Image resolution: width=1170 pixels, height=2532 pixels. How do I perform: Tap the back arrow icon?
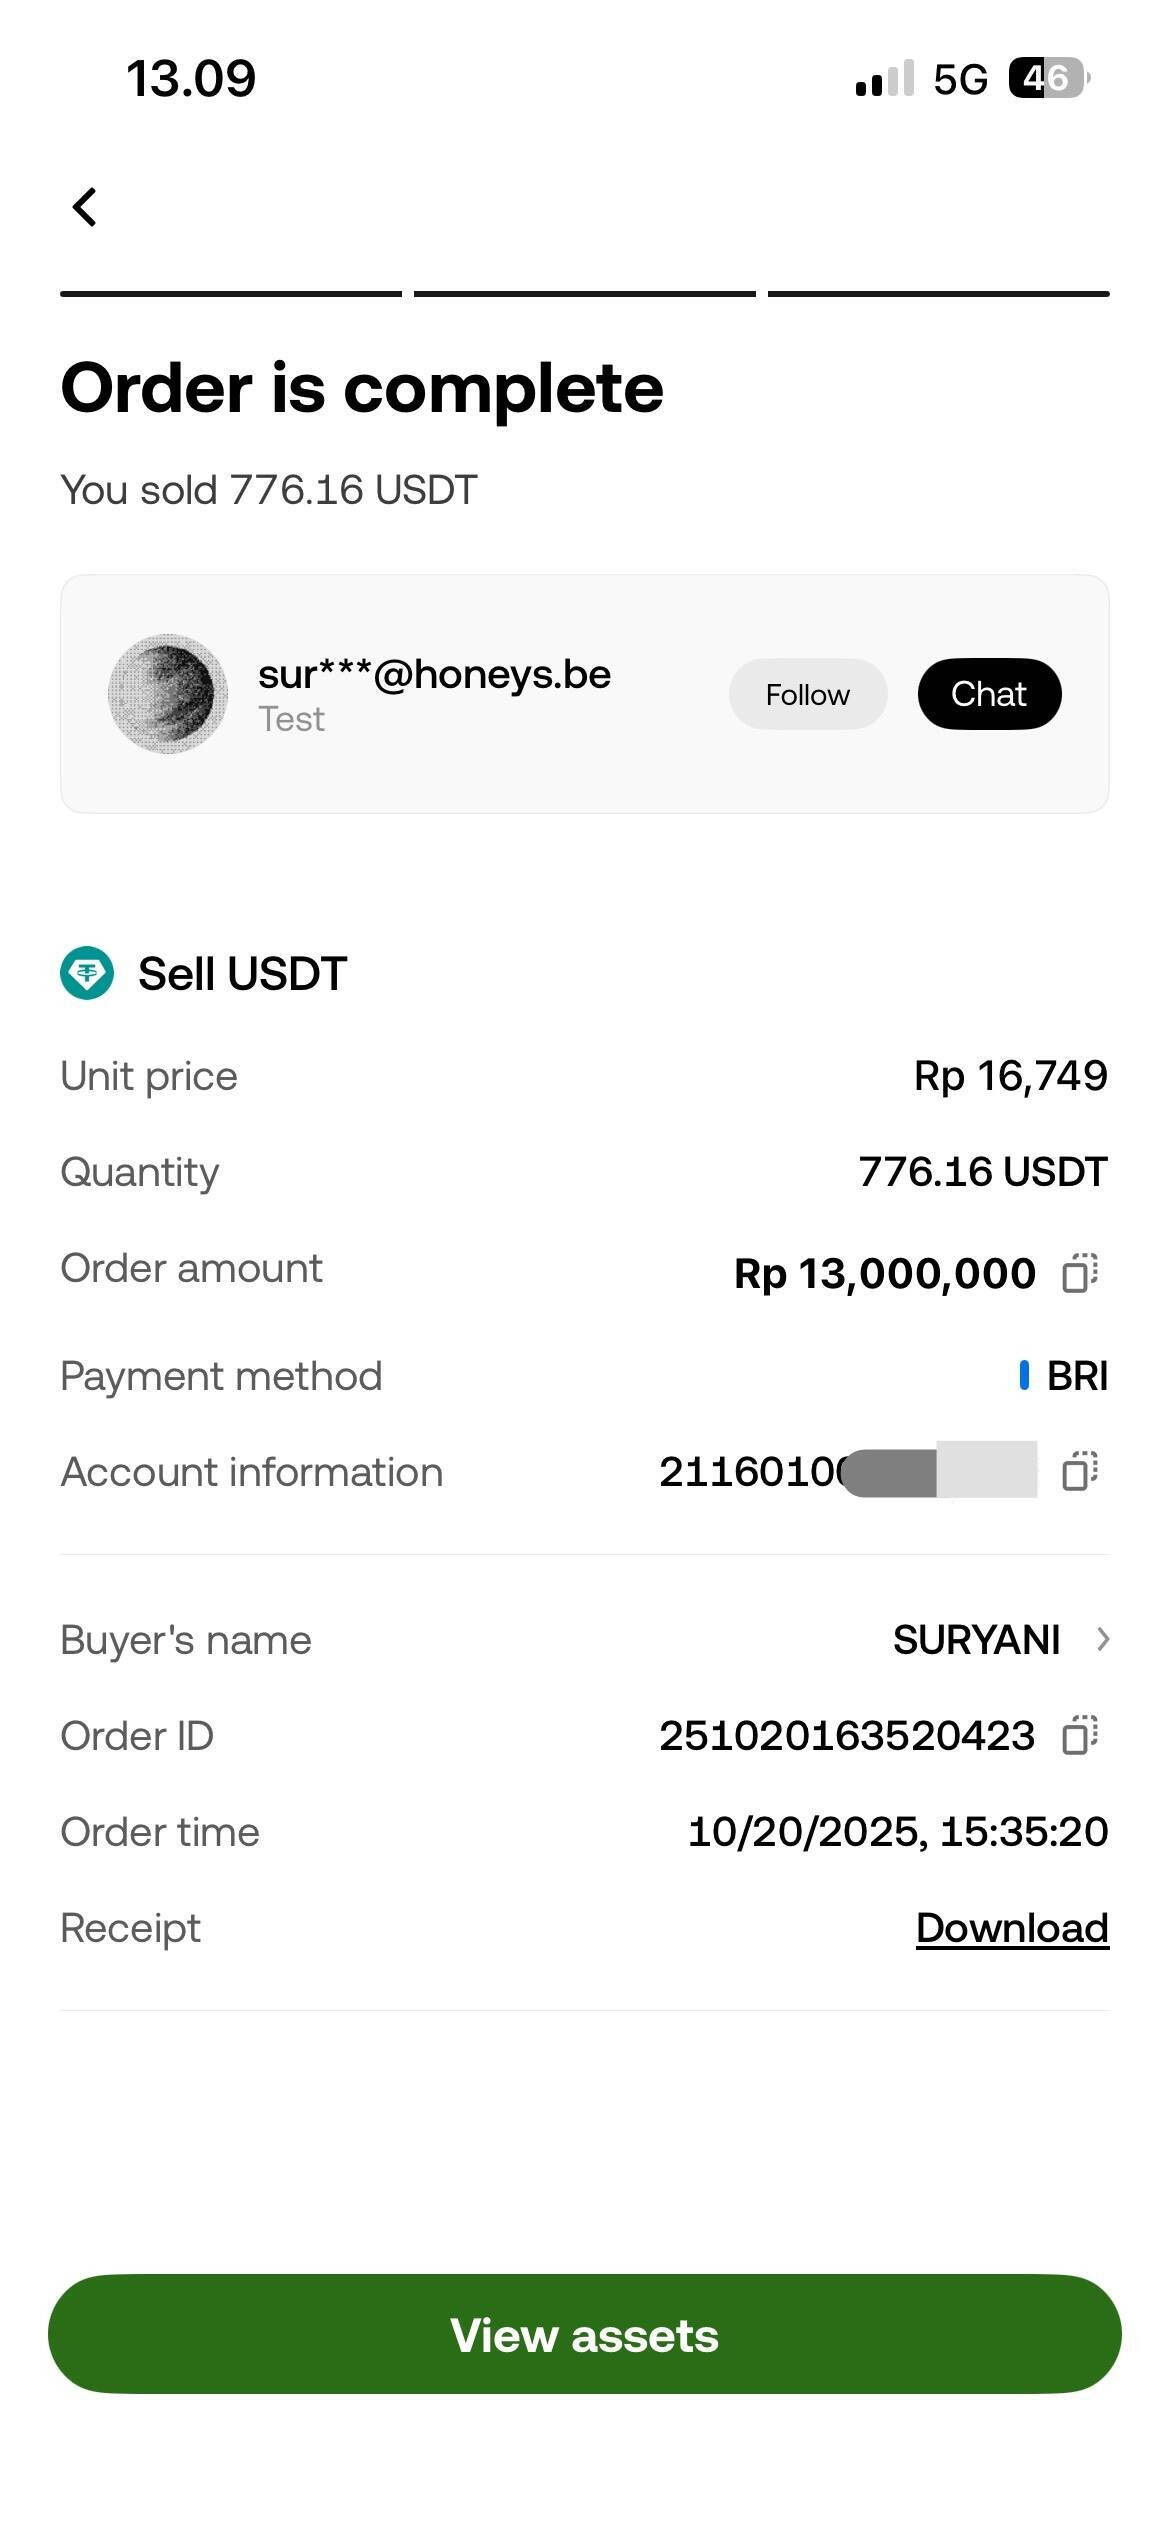coord(85,207)
